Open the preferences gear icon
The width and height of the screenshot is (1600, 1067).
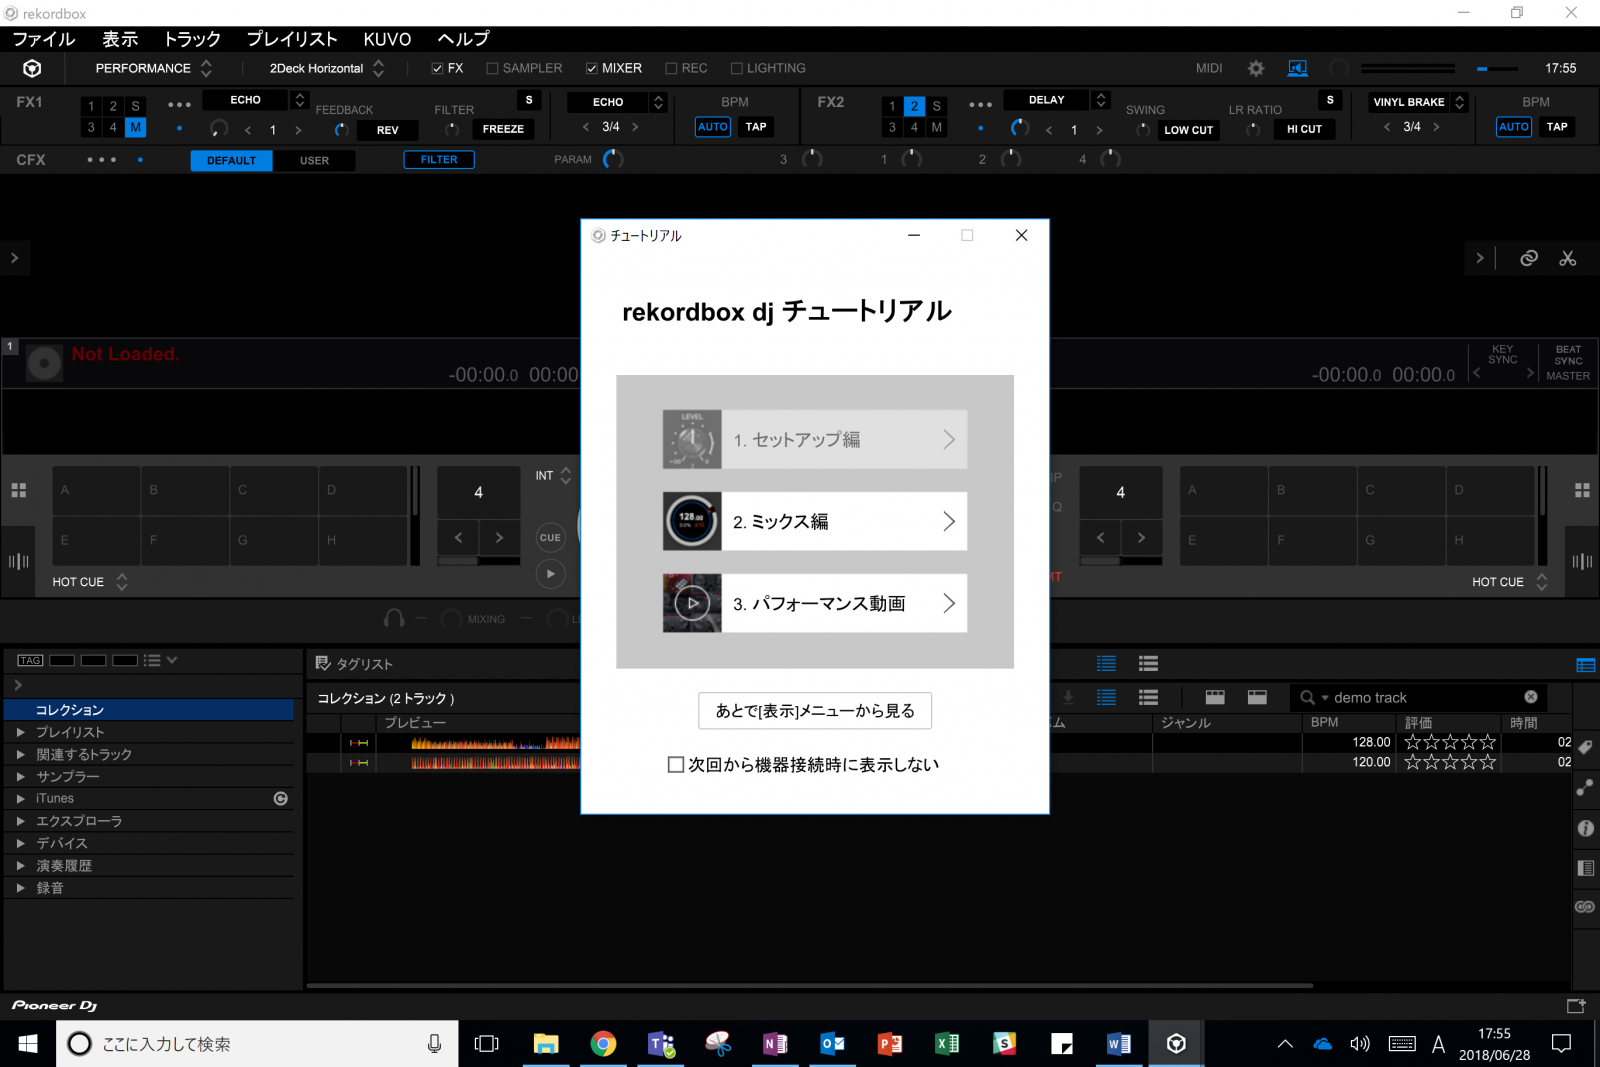point(1256,68)
